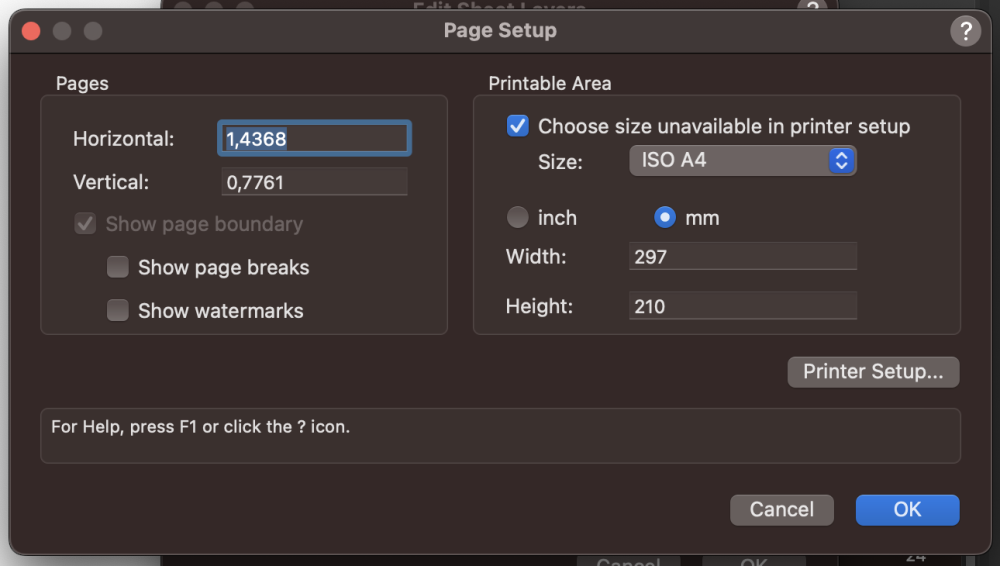Enable Show page breaks

tap(118, 267)
